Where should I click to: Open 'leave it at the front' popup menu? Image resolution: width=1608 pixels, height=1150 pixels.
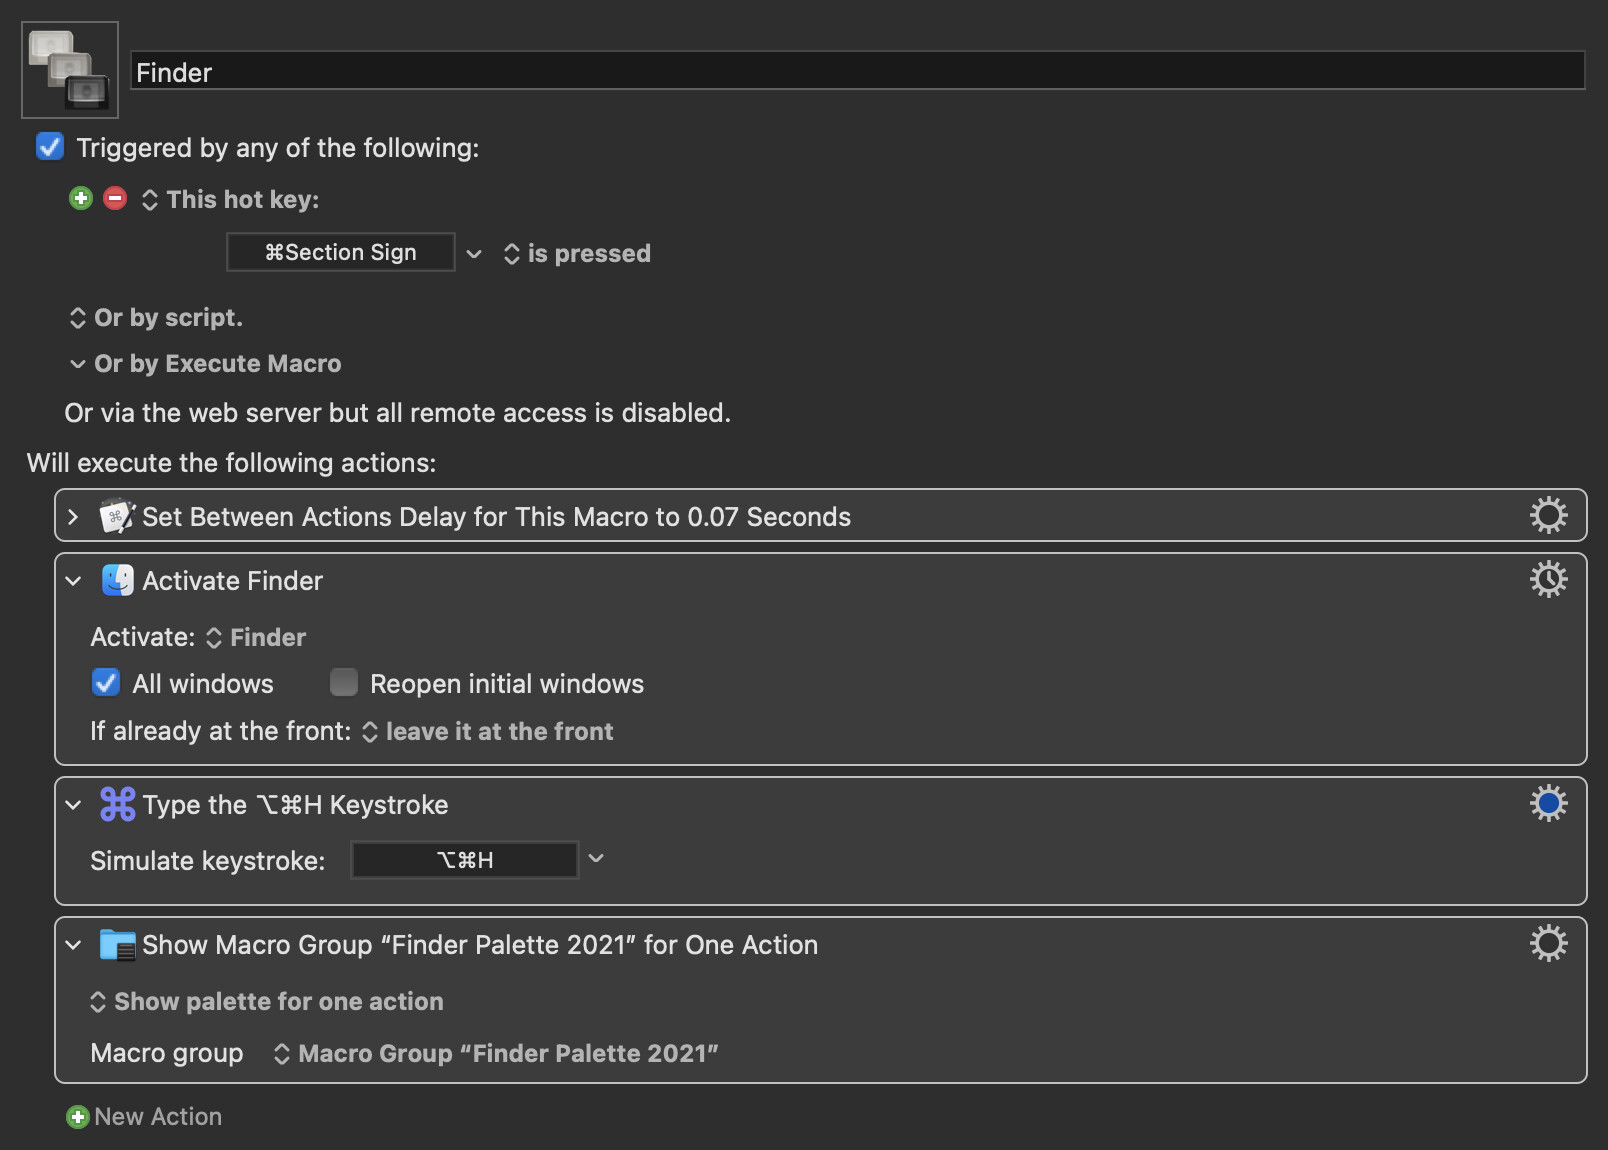488,732
